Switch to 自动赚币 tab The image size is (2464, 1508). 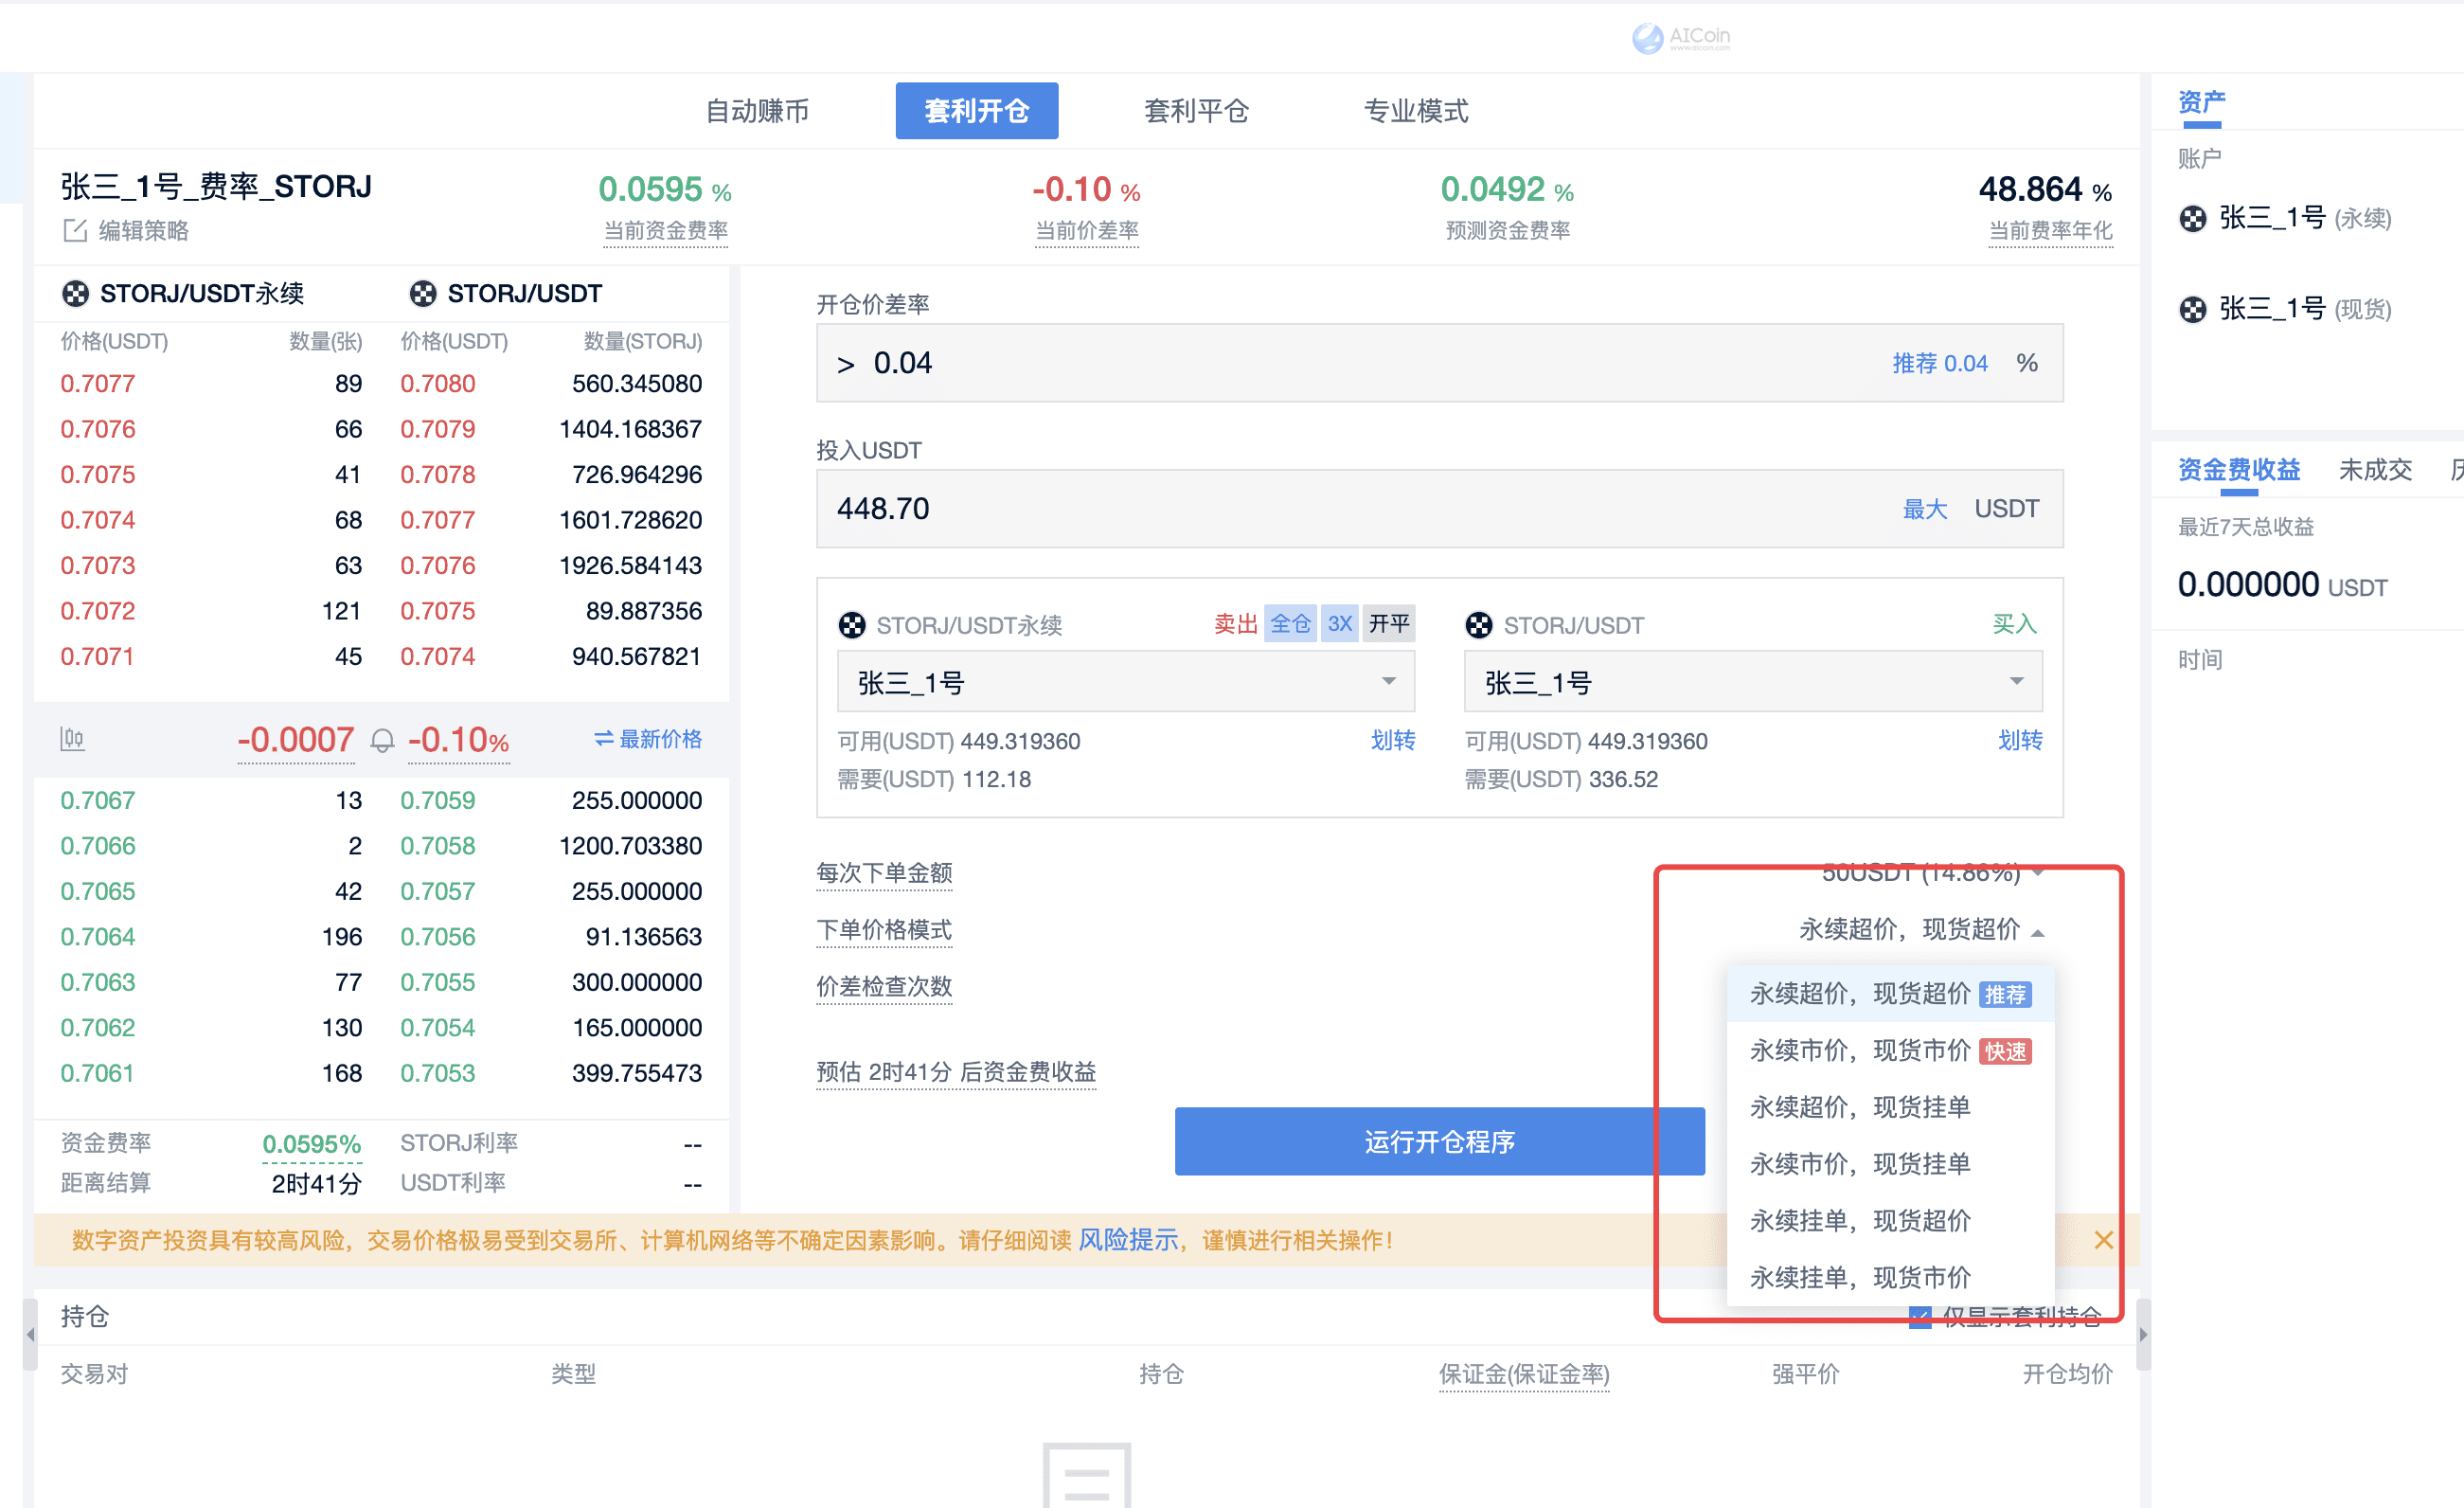tap(758, 111)
